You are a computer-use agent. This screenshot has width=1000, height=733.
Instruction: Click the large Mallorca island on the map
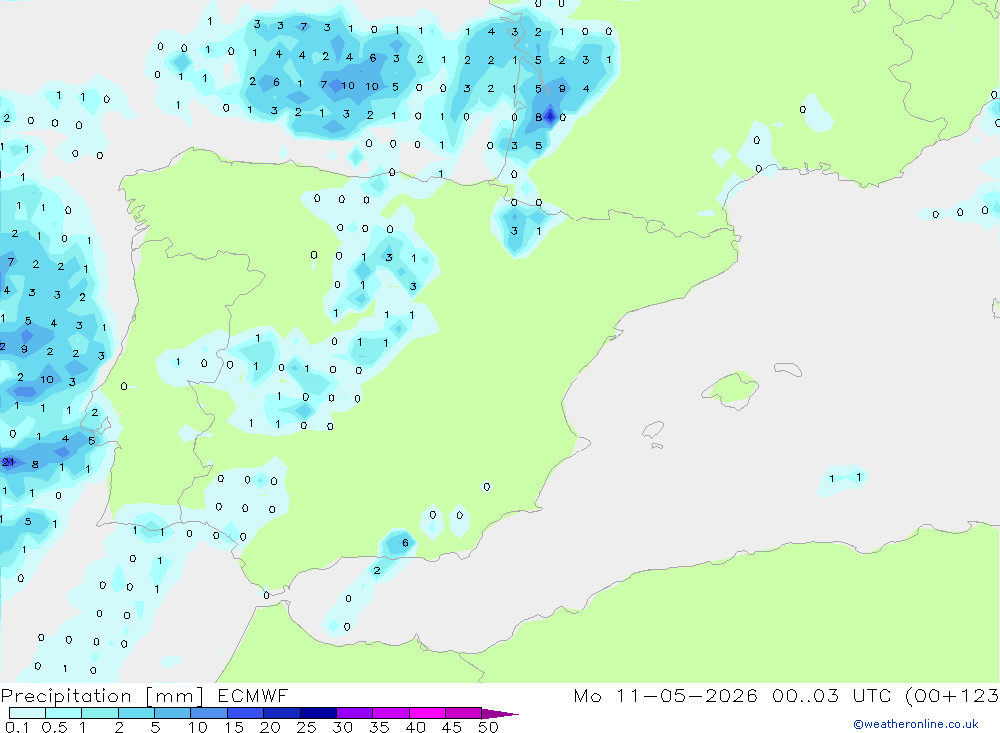(x=731, y=389)
